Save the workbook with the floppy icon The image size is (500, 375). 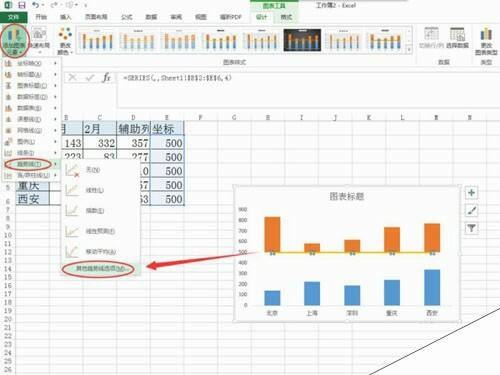pyautogui.click(x=22, y=5)
